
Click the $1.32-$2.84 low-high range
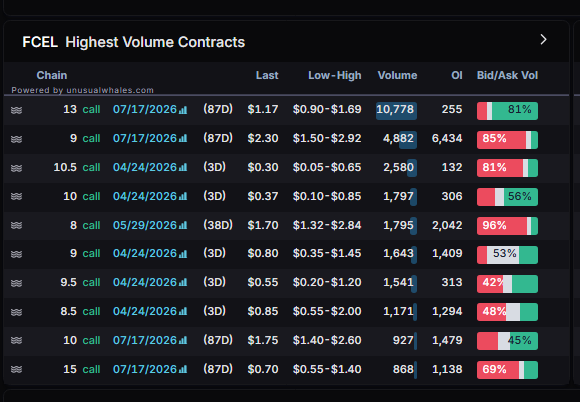[327, 225]
